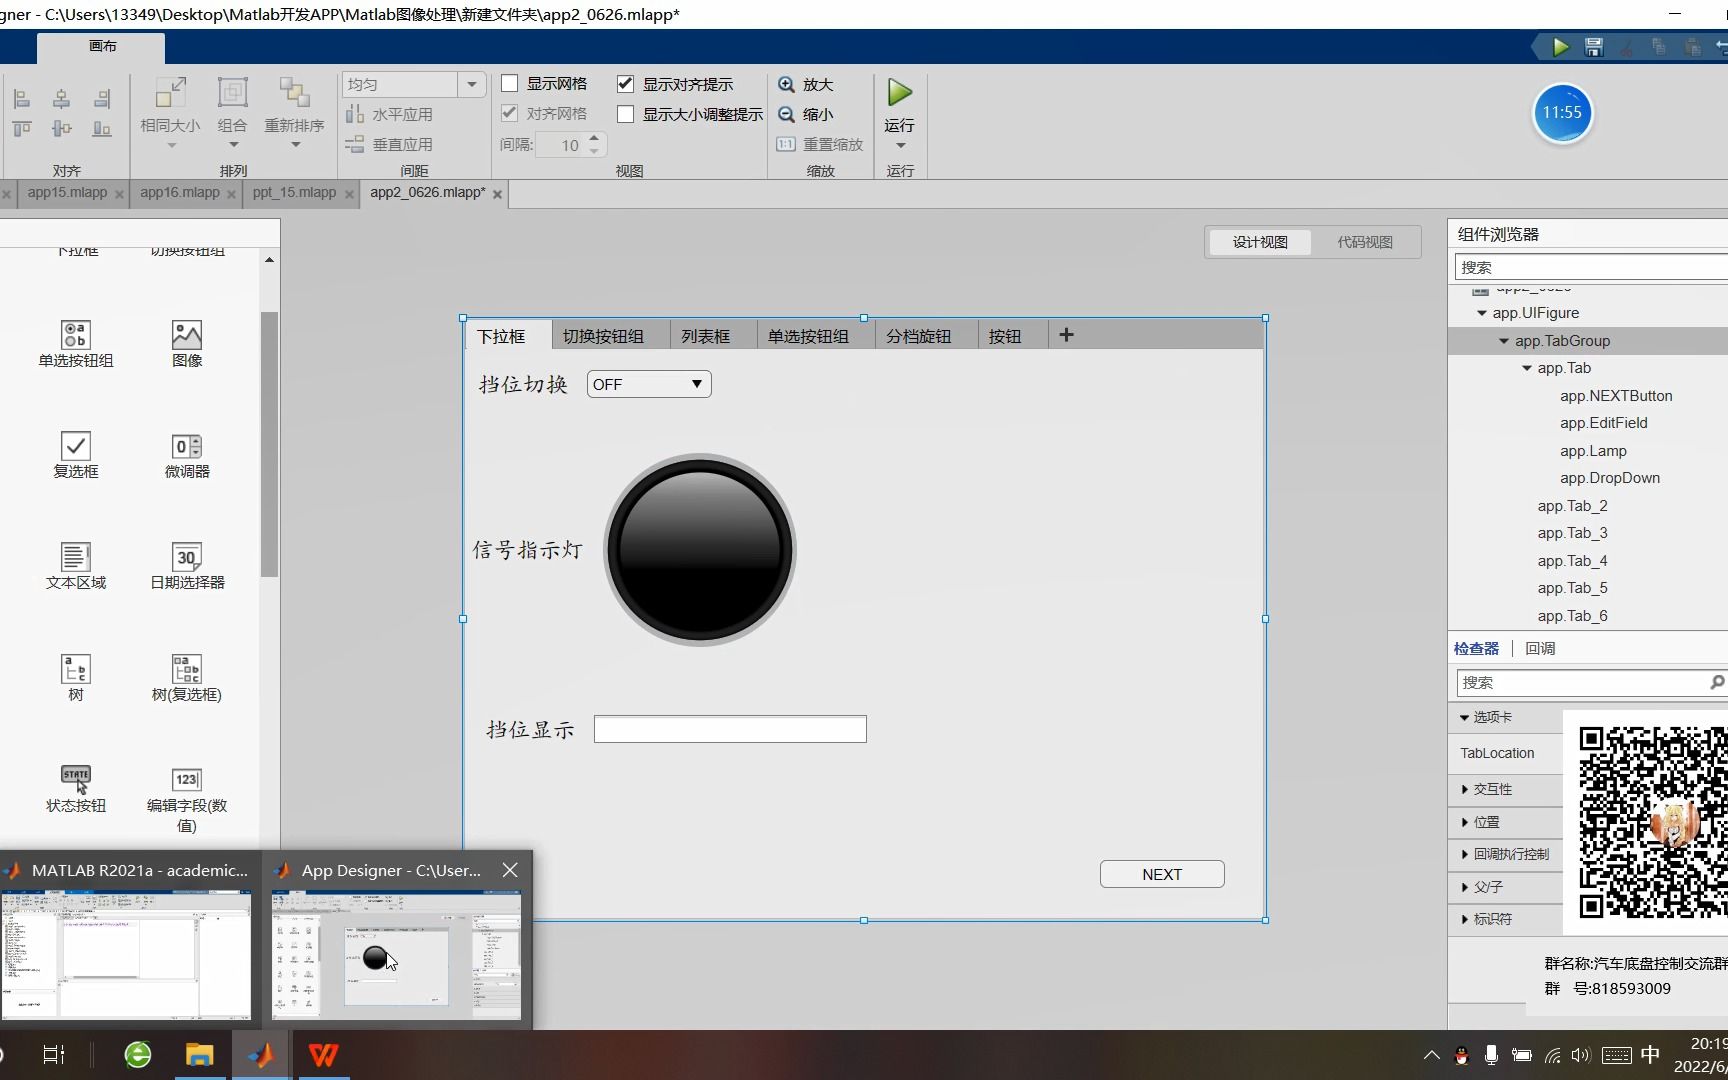Viewport: 1728px width, 1080px height.
Task: Expand the 标识符 property section
Action: point(1465,919)
